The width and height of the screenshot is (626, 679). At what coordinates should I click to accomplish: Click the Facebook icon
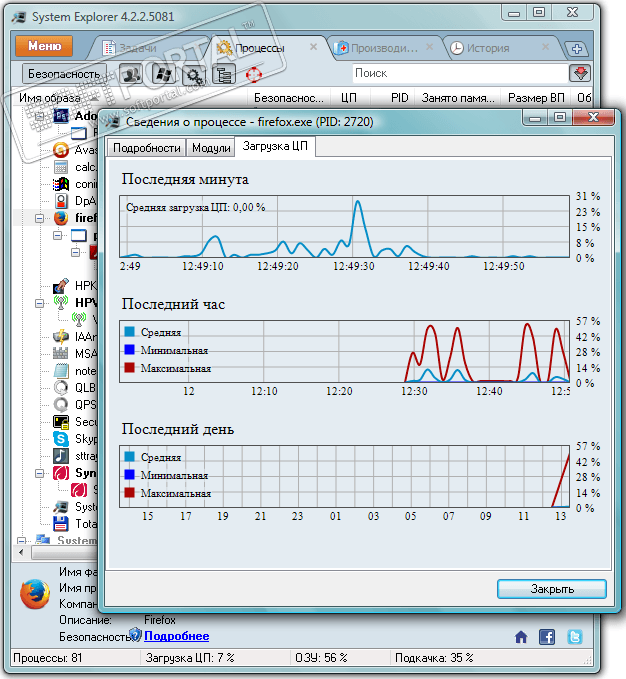point(547,637)
